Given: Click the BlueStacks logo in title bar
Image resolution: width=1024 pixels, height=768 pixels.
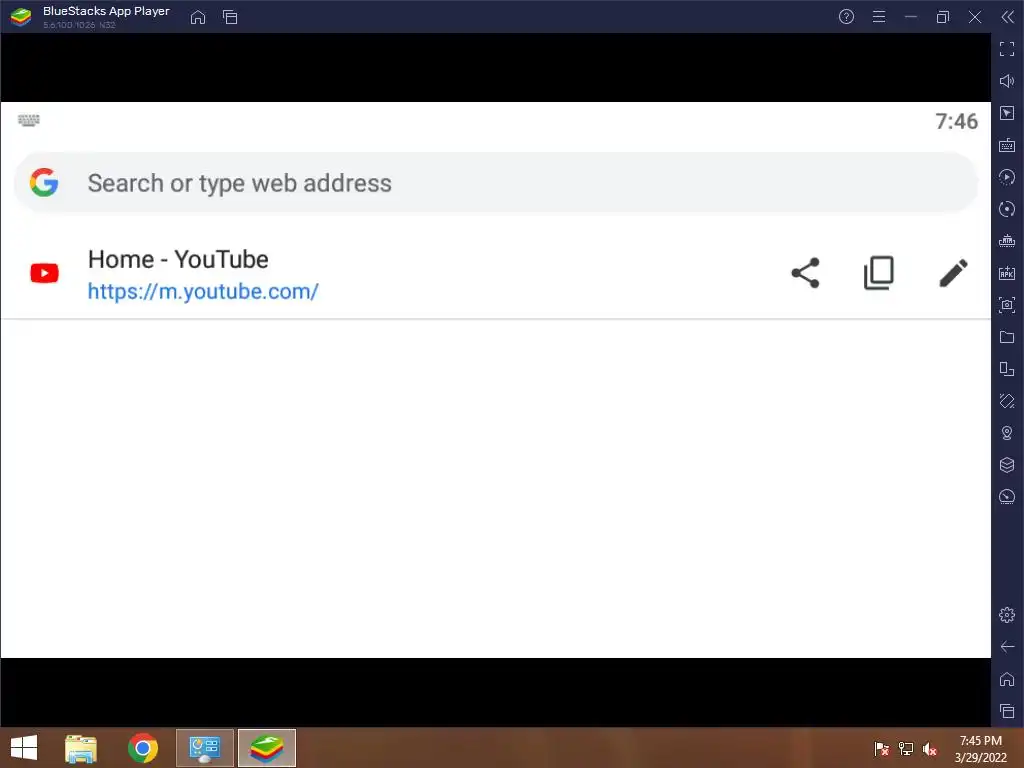Looking at the screenshot, I should coord(21,17).
